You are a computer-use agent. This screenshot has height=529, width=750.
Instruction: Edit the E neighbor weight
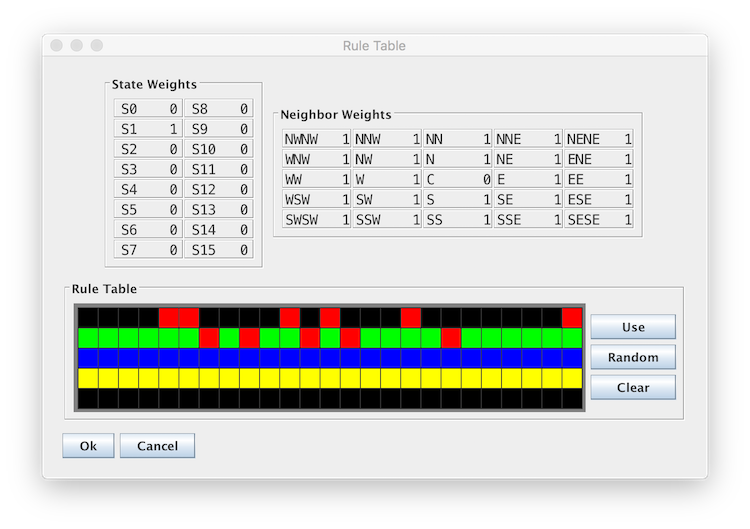coord(528,179)
